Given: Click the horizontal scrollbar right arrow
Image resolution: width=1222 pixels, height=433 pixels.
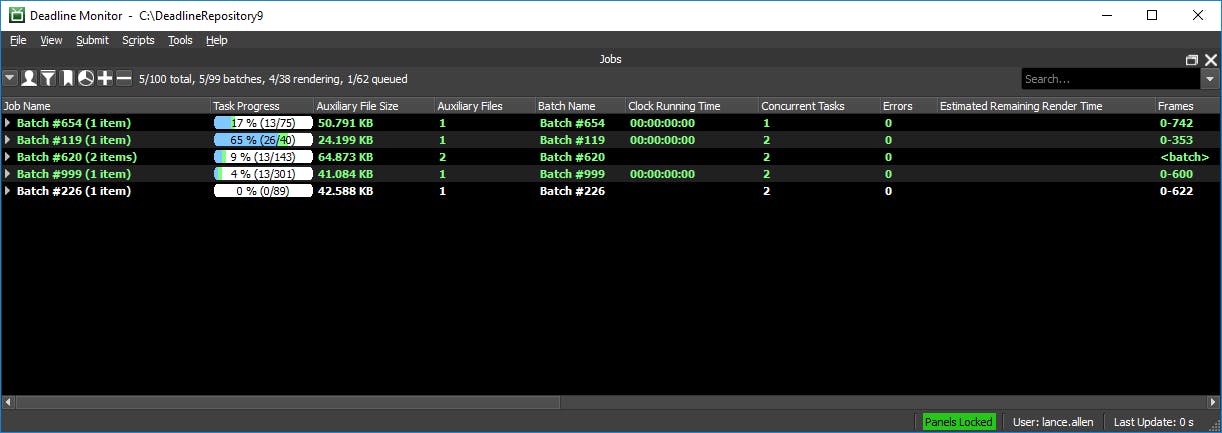Looking at the screenshot, I should 1215,402.
